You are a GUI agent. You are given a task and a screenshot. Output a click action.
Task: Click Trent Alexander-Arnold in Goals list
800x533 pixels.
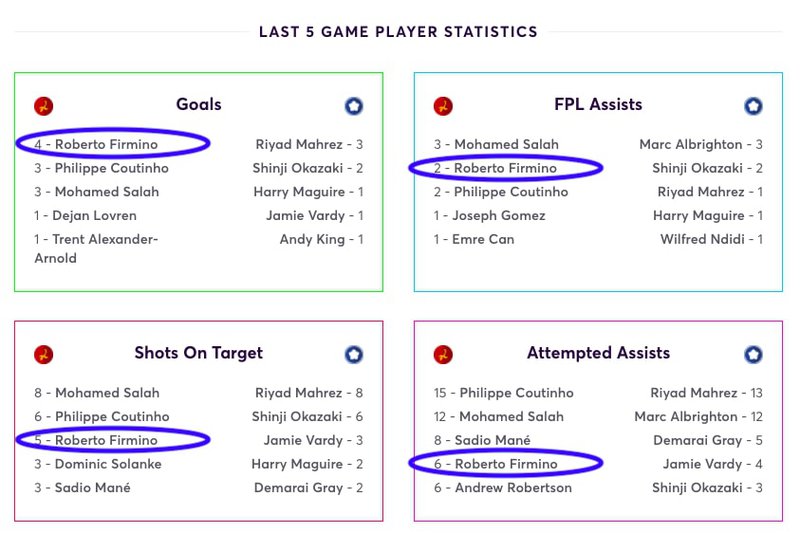pyautogui.click(x=96, y=248)
